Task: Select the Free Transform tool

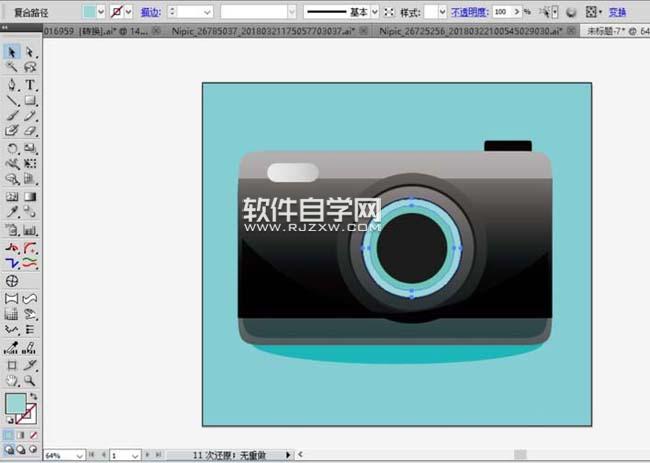Action: (x=29, y=164)
